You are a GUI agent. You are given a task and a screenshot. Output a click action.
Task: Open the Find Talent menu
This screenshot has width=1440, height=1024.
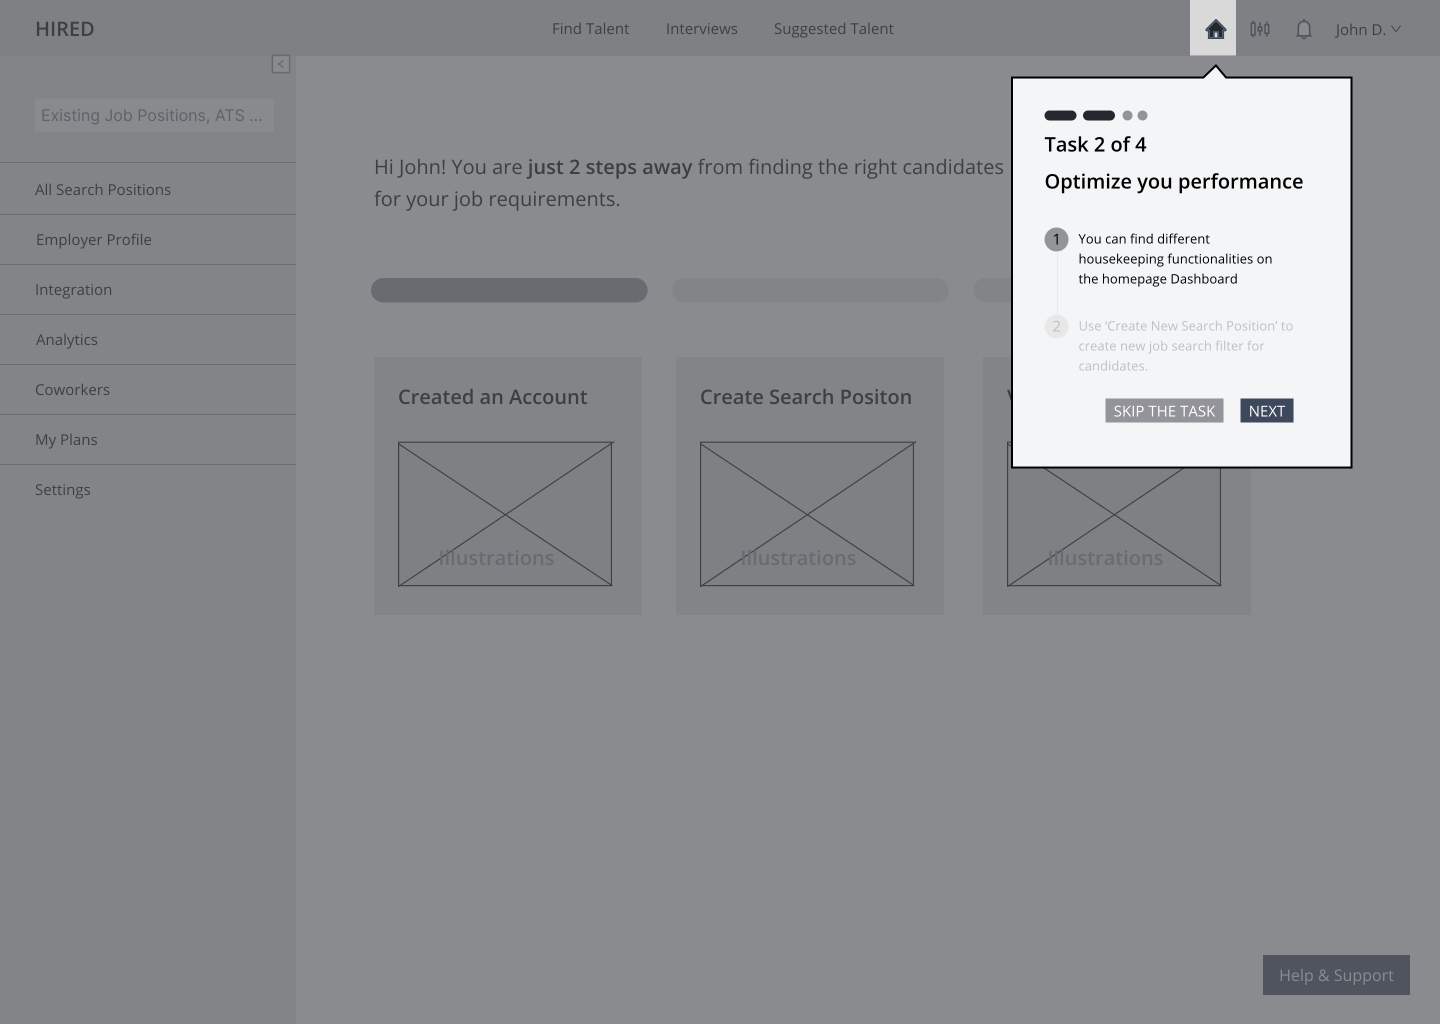tap(590, 28)
